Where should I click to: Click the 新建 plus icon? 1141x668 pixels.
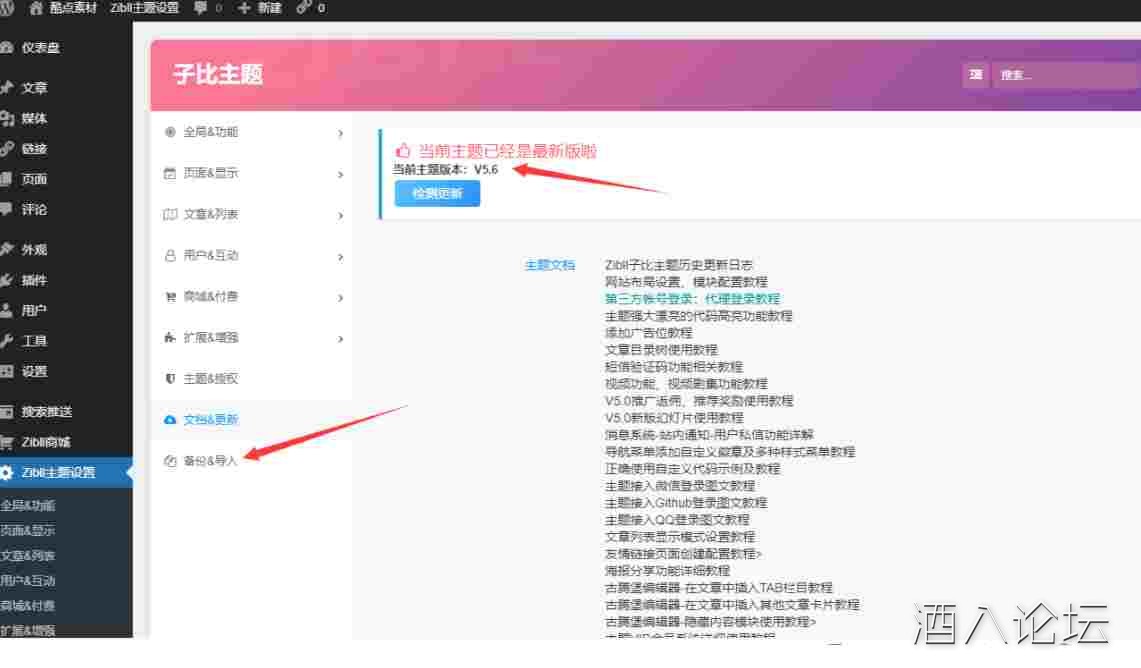point(244,8)
